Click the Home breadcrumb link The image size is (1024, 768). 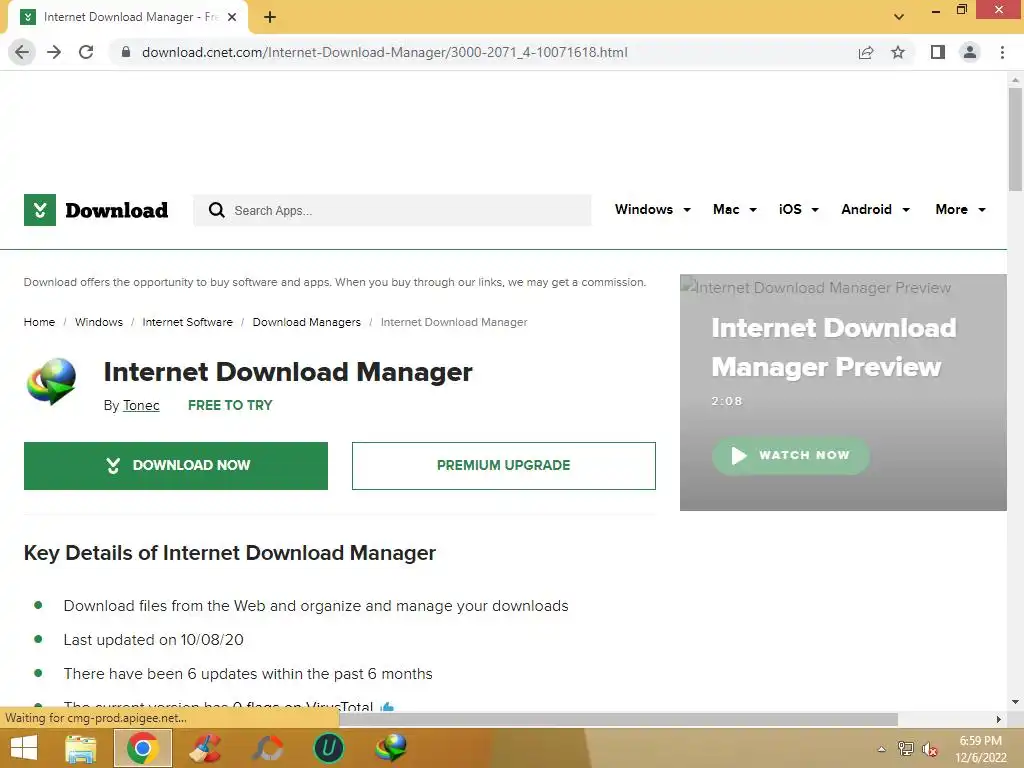tap(39, 322)
